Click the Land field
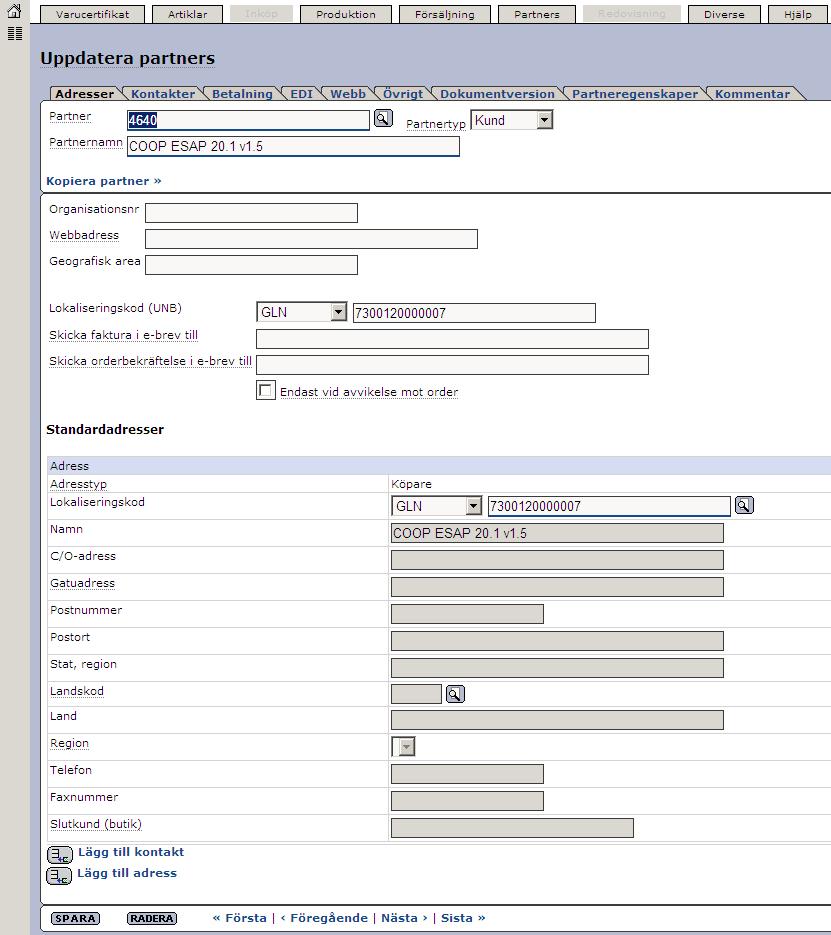Viewport: 831px width, 935px height. point(557,720)
